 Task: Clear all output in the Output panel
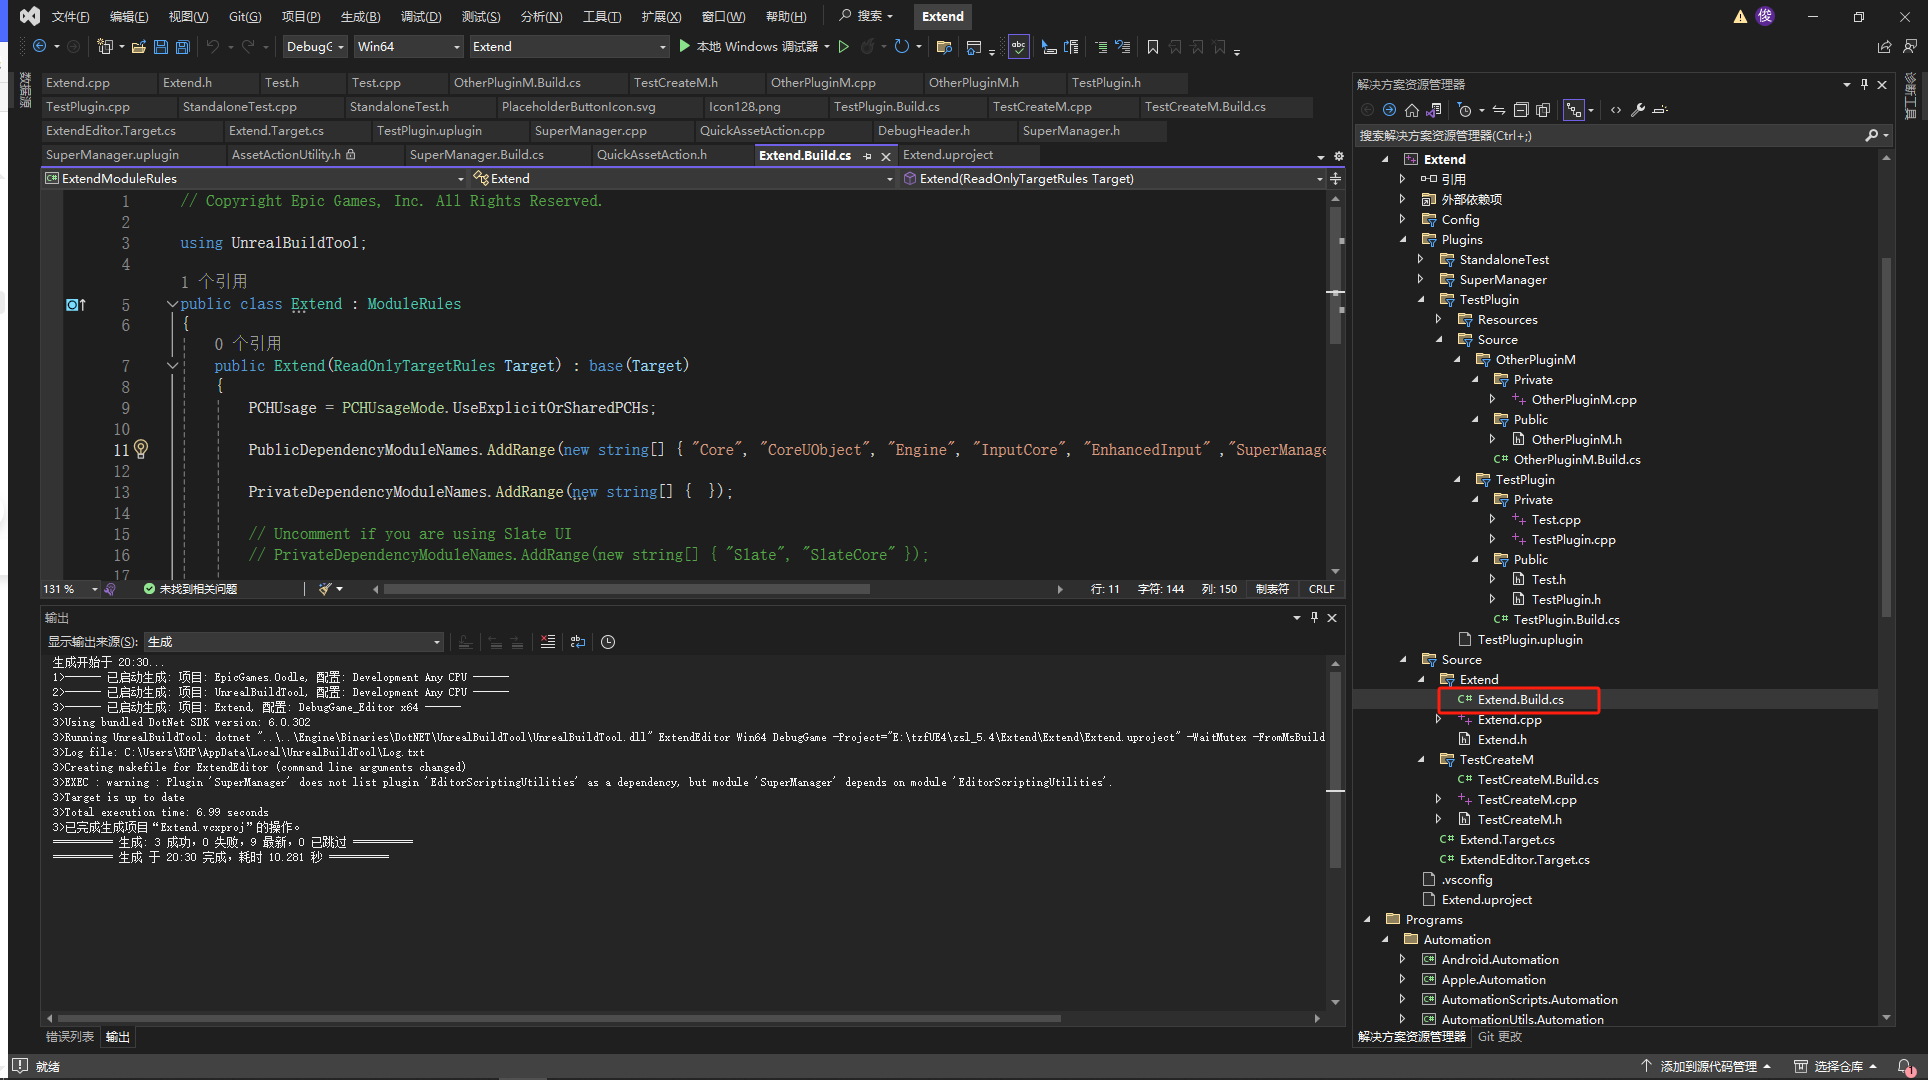click(548, 642)
